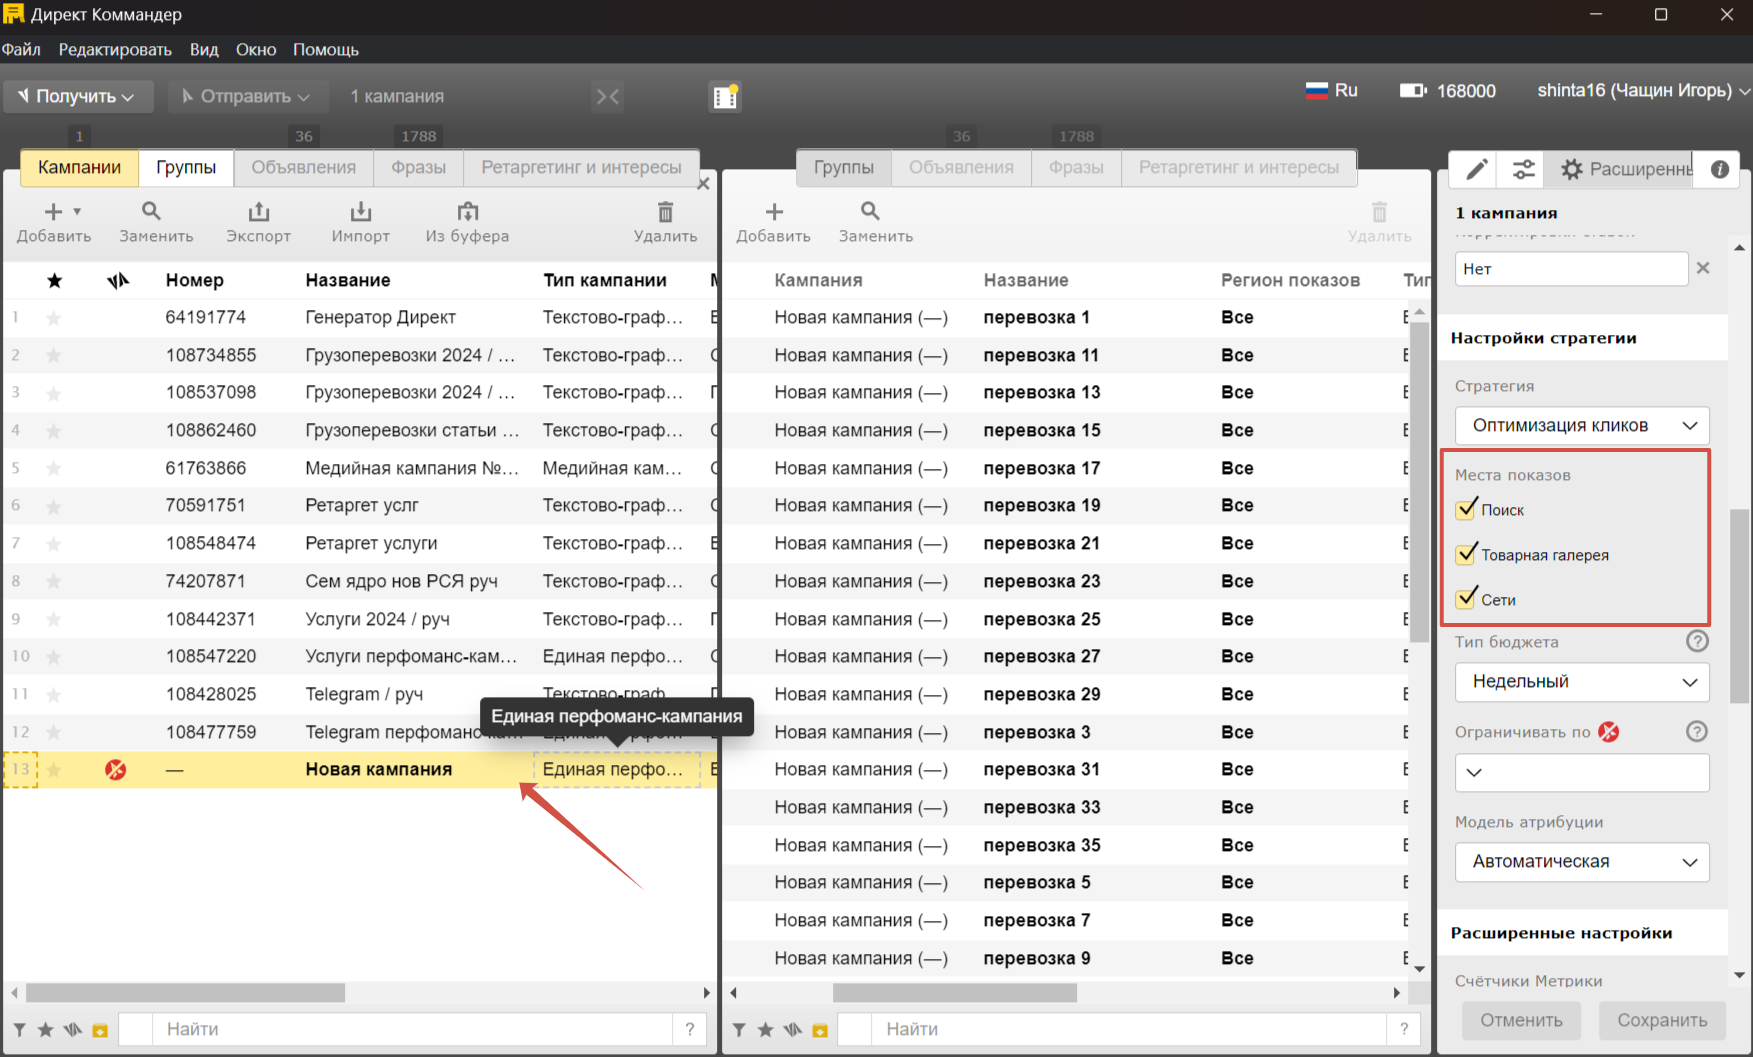
Task: Click help icon next to Тип бюджета
Action: (1697, 641)
